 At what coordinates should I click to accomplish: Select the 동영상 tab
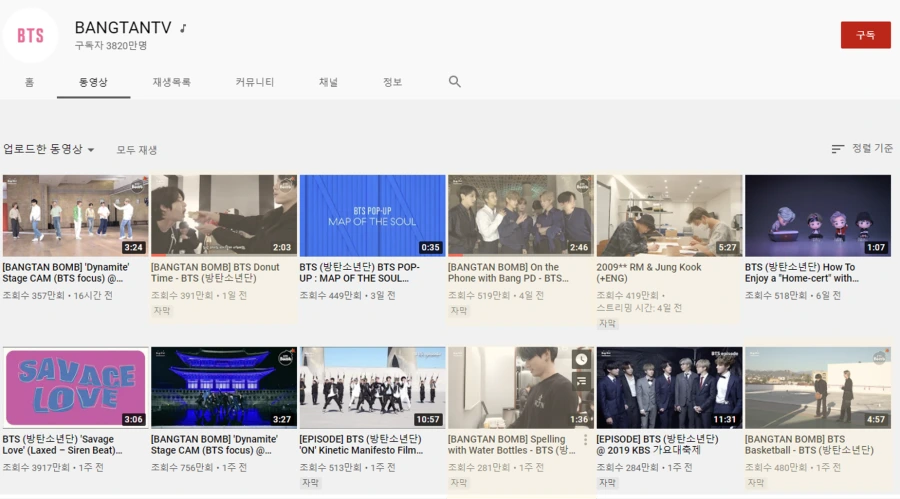[94, 82]
